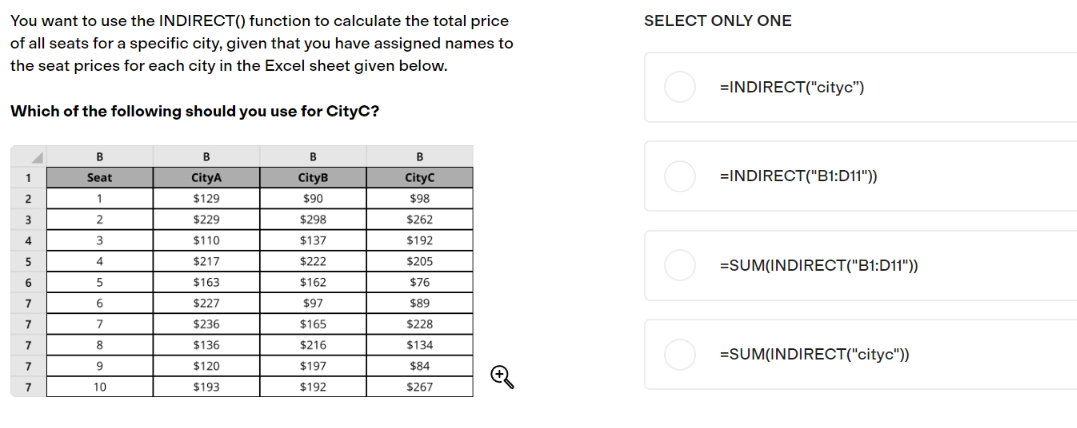The width and height of the screenshot is (1077, 428).
Task: Click row number 1 header
Action: [x=28, y=178]
